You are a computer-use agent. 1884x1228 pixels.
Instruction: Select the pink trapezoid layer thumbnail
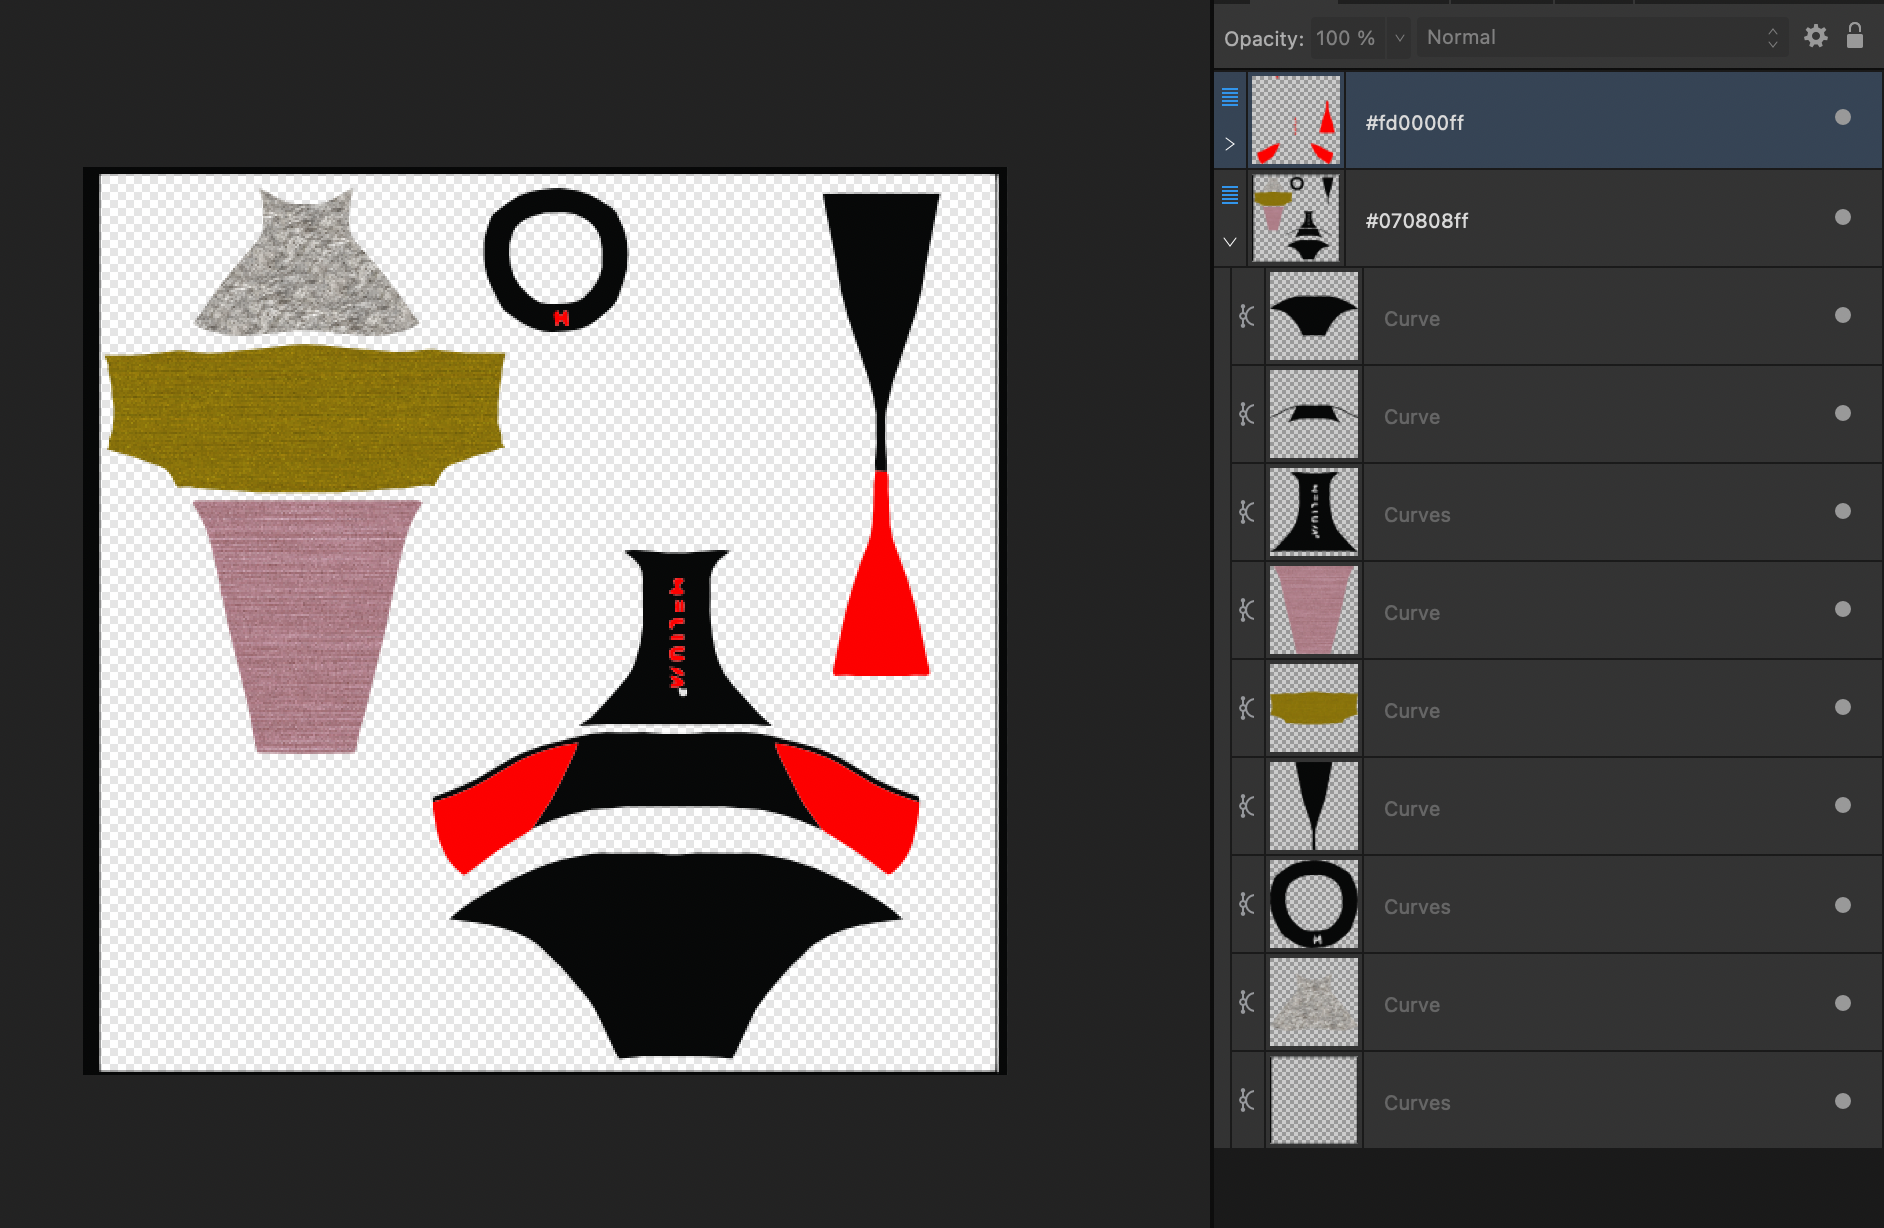(x=1314, y=610)
